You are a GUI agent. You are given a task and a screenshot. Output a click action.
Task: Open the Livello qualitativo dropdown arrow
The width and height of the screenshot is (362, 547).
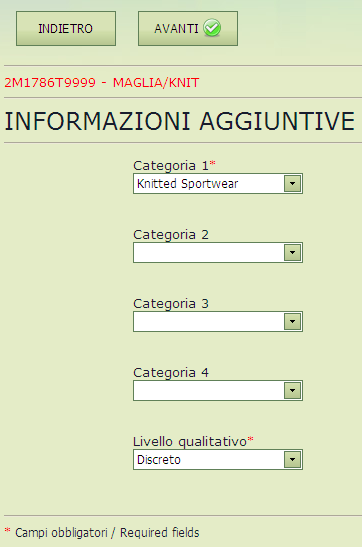click(293, 460)
